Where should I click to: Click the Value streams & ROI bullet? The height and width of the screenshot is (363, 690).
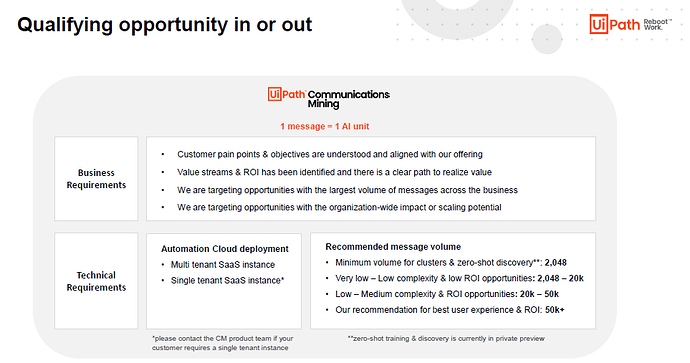[x=334, y=172]
